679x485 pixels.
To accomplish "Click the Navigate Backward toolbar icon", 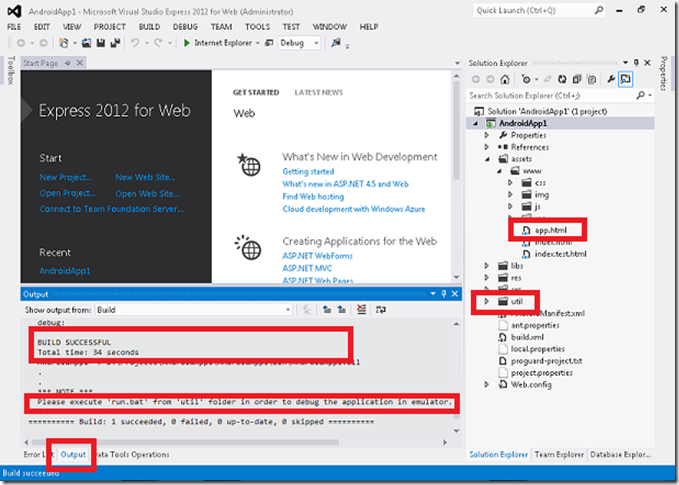I will point(21,43).
